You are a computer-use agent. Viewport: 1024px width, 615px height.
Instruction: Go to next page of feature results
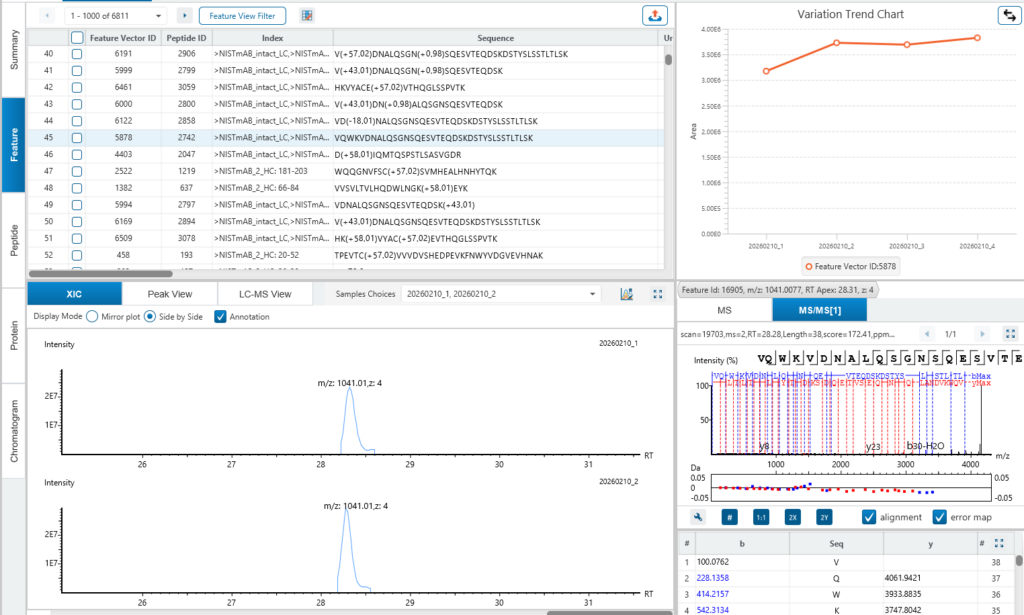185,16
